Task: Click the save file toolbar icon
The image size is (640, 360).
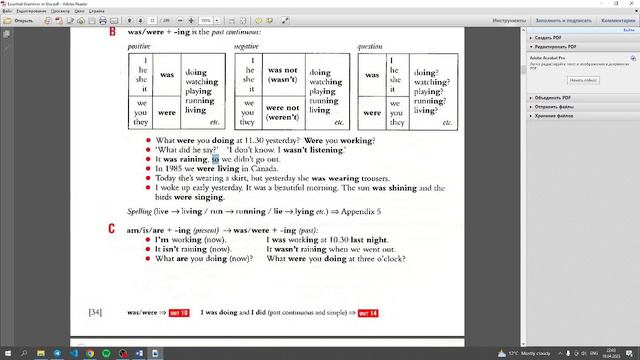Action: (92, 20)
